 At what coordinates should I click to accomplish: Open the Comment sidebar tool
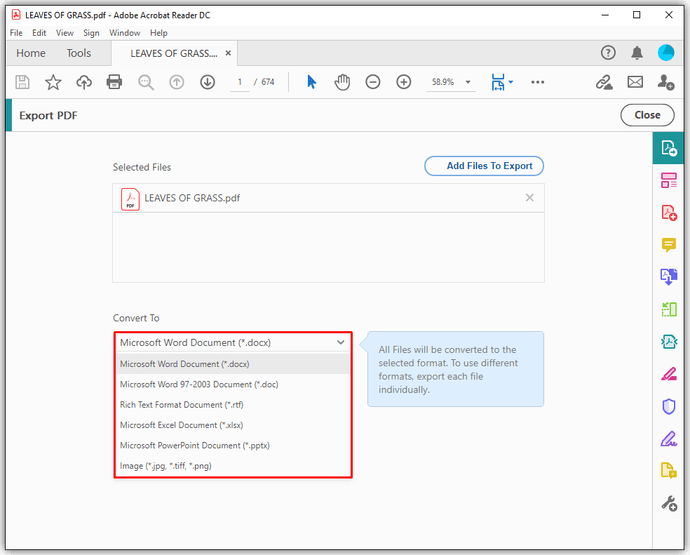tap(668, 245)
